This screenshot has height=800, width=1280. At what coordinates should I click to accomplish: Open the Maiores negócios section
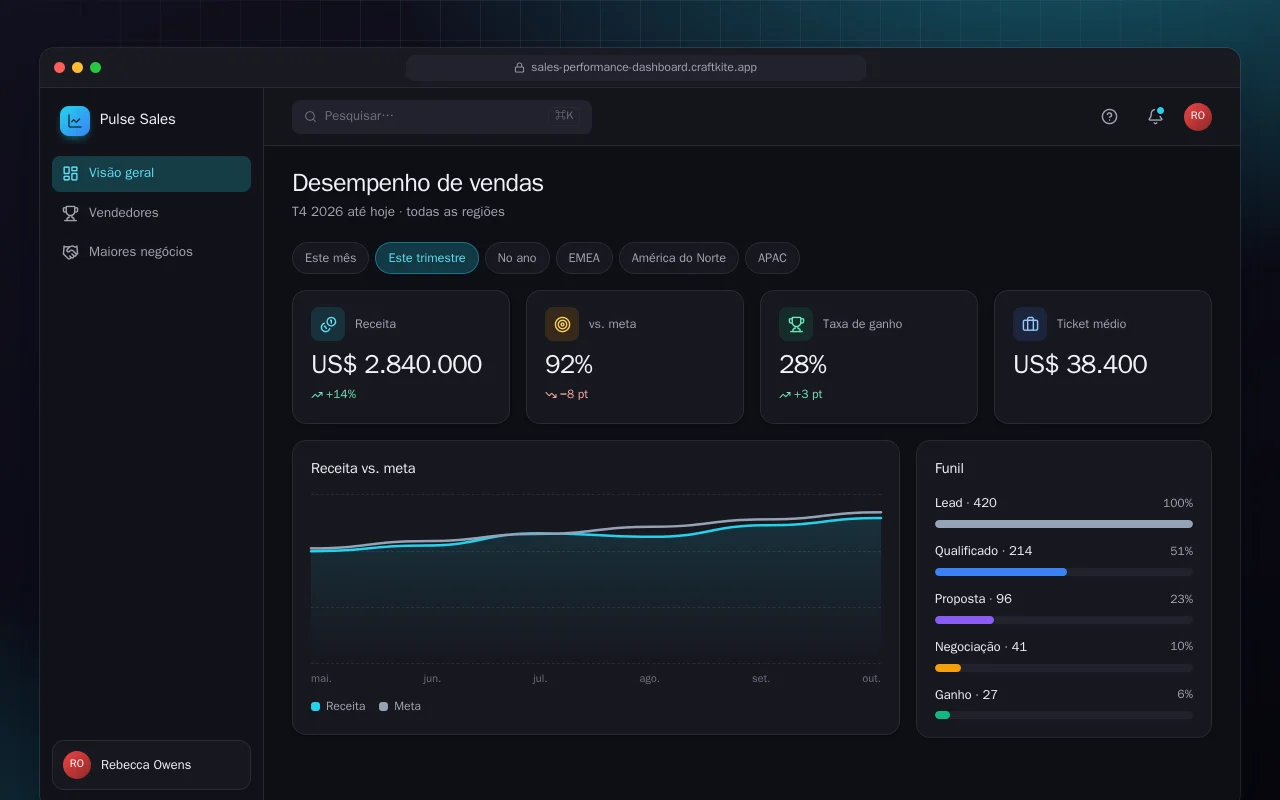click(x=151, y=252)
